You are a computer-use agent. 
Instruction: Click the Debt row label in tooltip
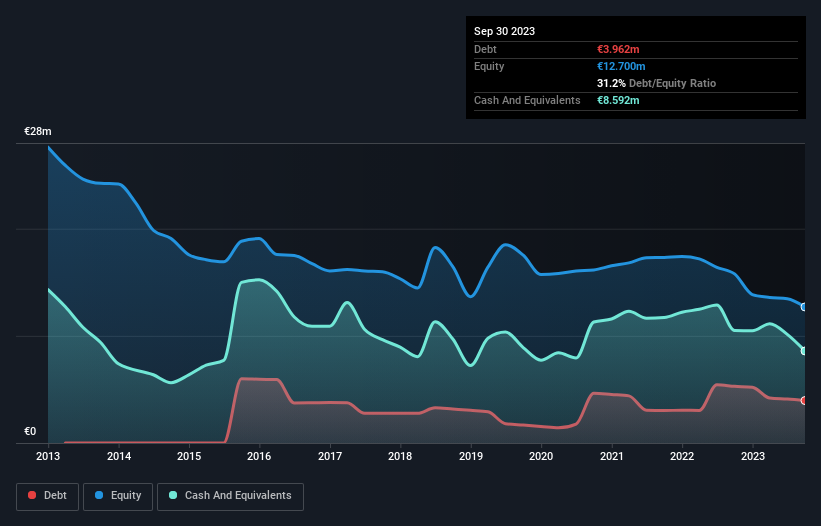pyautogui.click(x=485, y=49)
